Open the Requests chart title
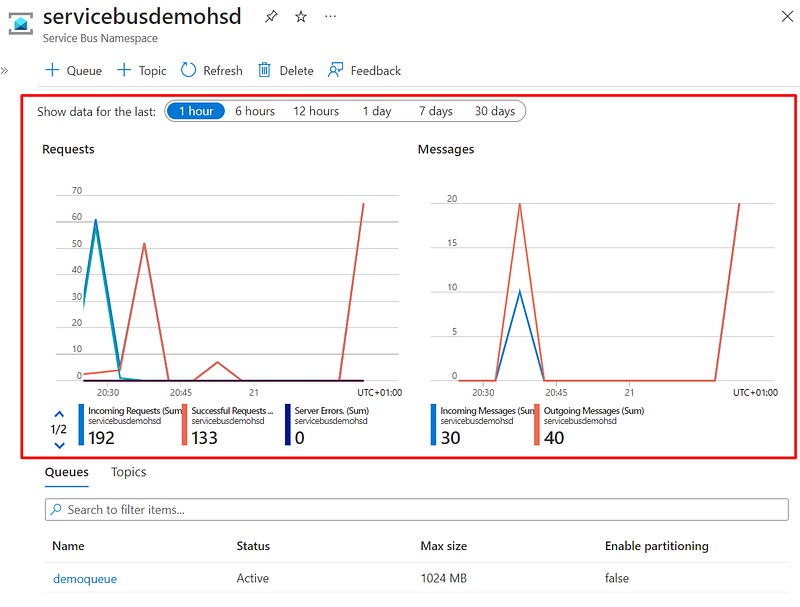The width and height of the screenshot is (800, 607). tap(68, 149)
